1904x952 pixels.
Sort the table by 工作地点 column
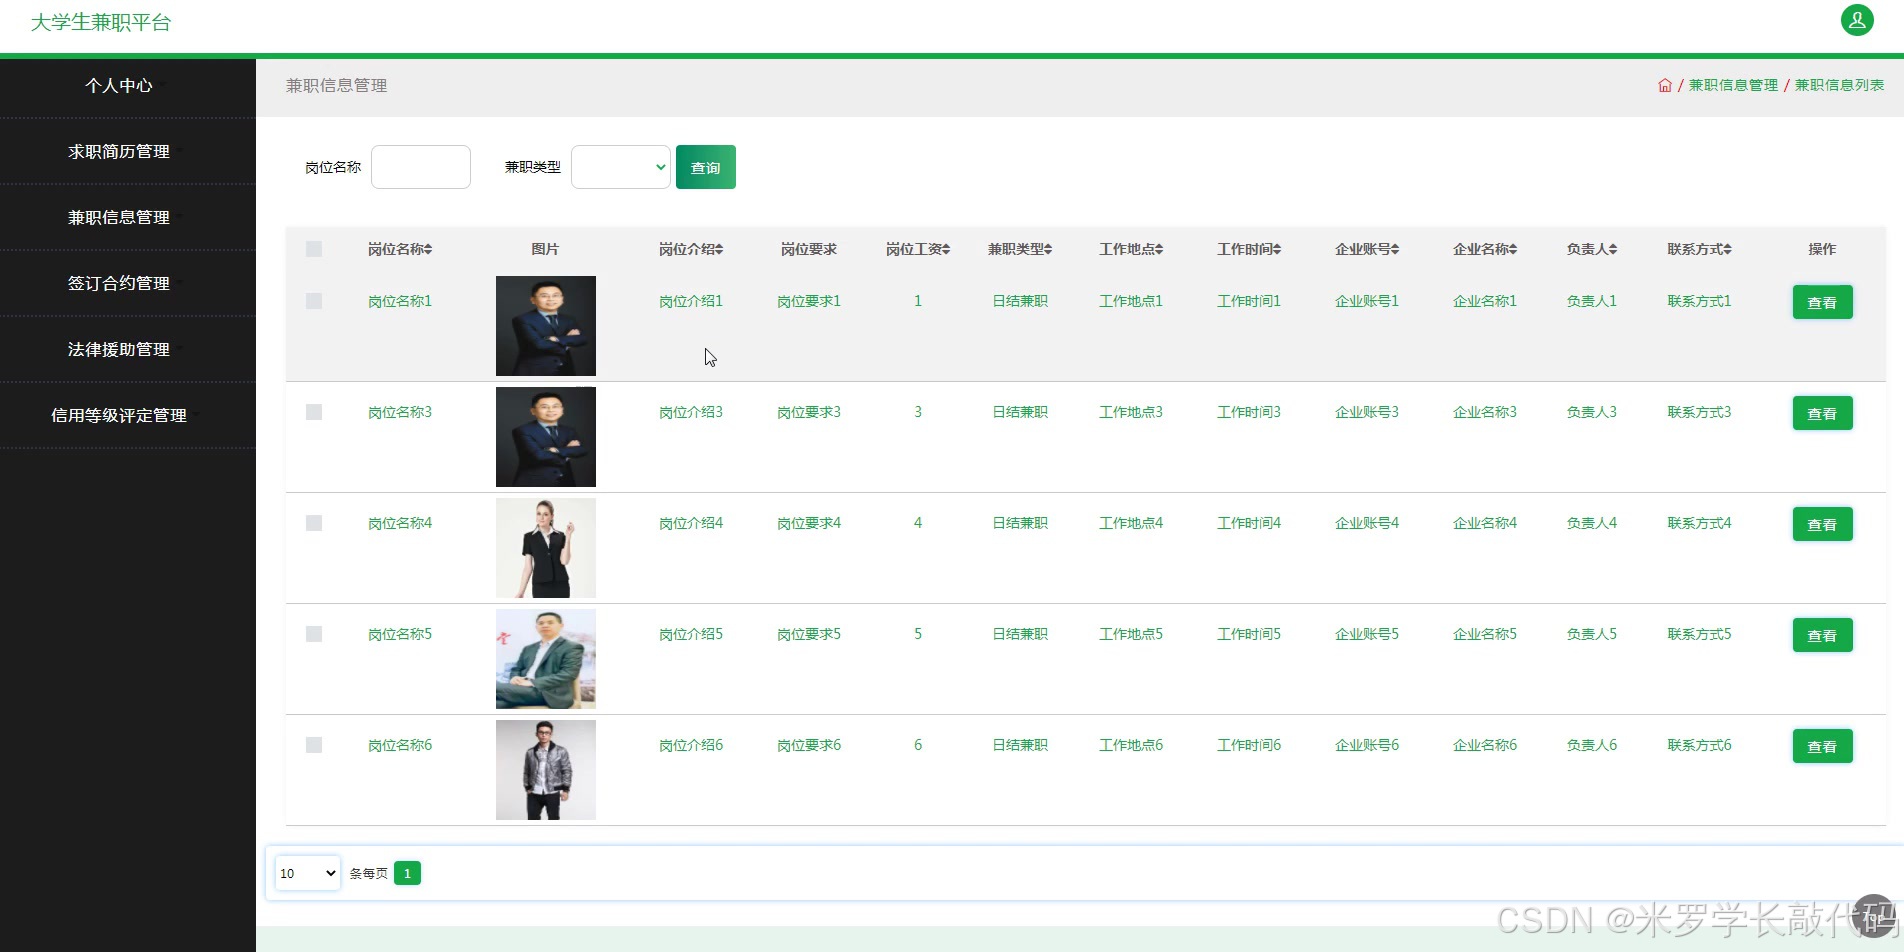(1129, 249)
